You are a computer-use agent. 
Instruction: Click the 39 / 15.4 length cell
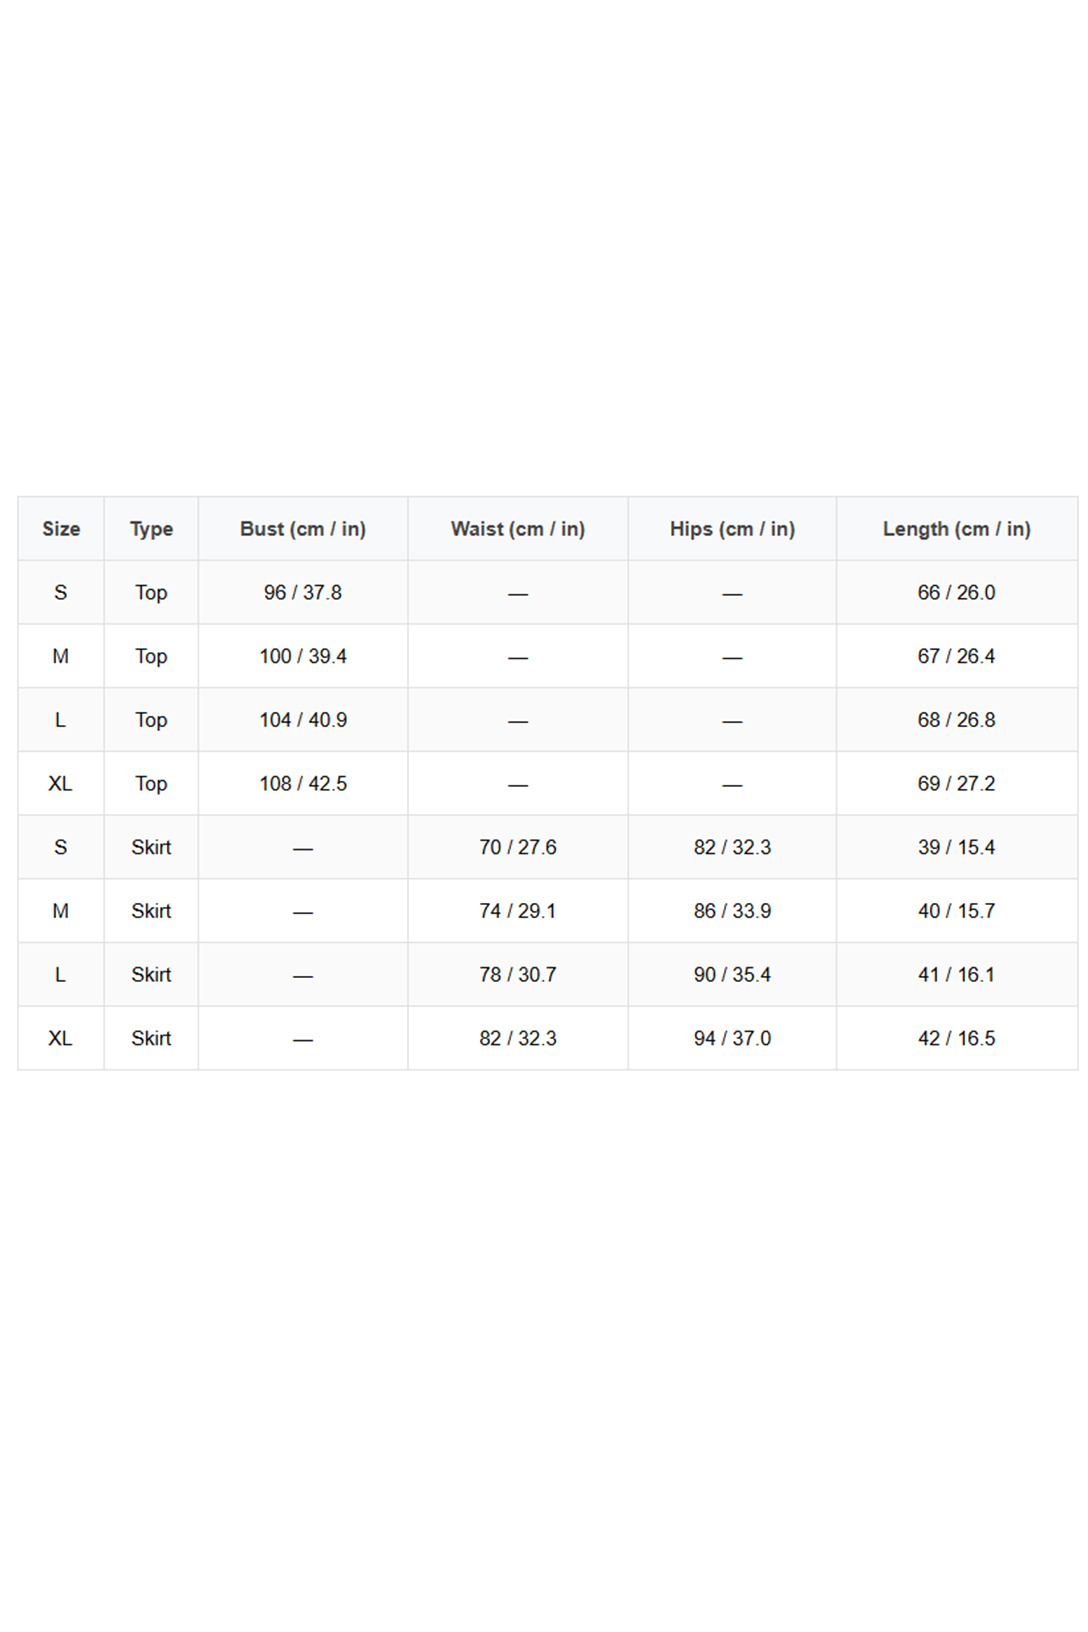coord(956,848)
